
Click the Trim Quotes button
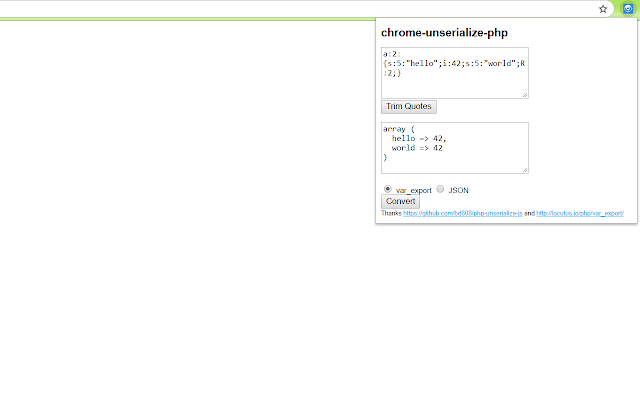(x=409, y=107)
